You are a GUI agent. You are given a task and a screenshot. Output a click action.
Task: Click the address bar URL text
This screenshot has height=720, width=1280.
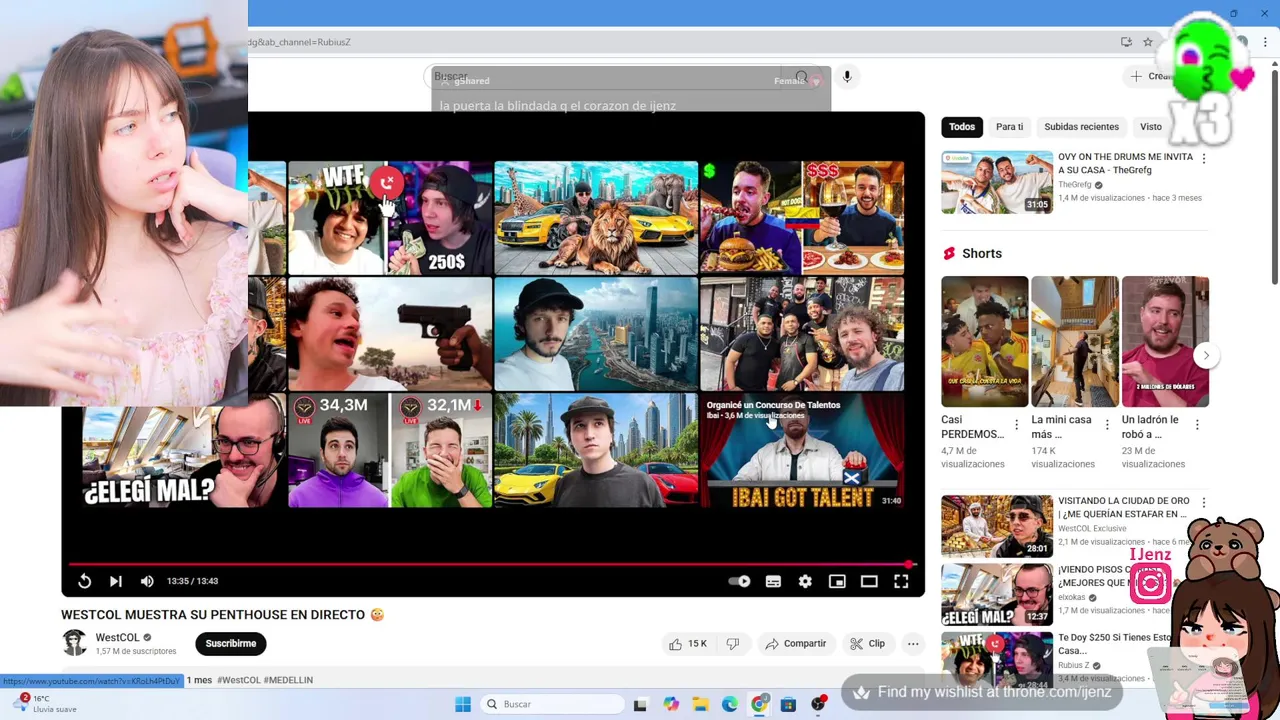pyautogui.click(x=300, y=42)
